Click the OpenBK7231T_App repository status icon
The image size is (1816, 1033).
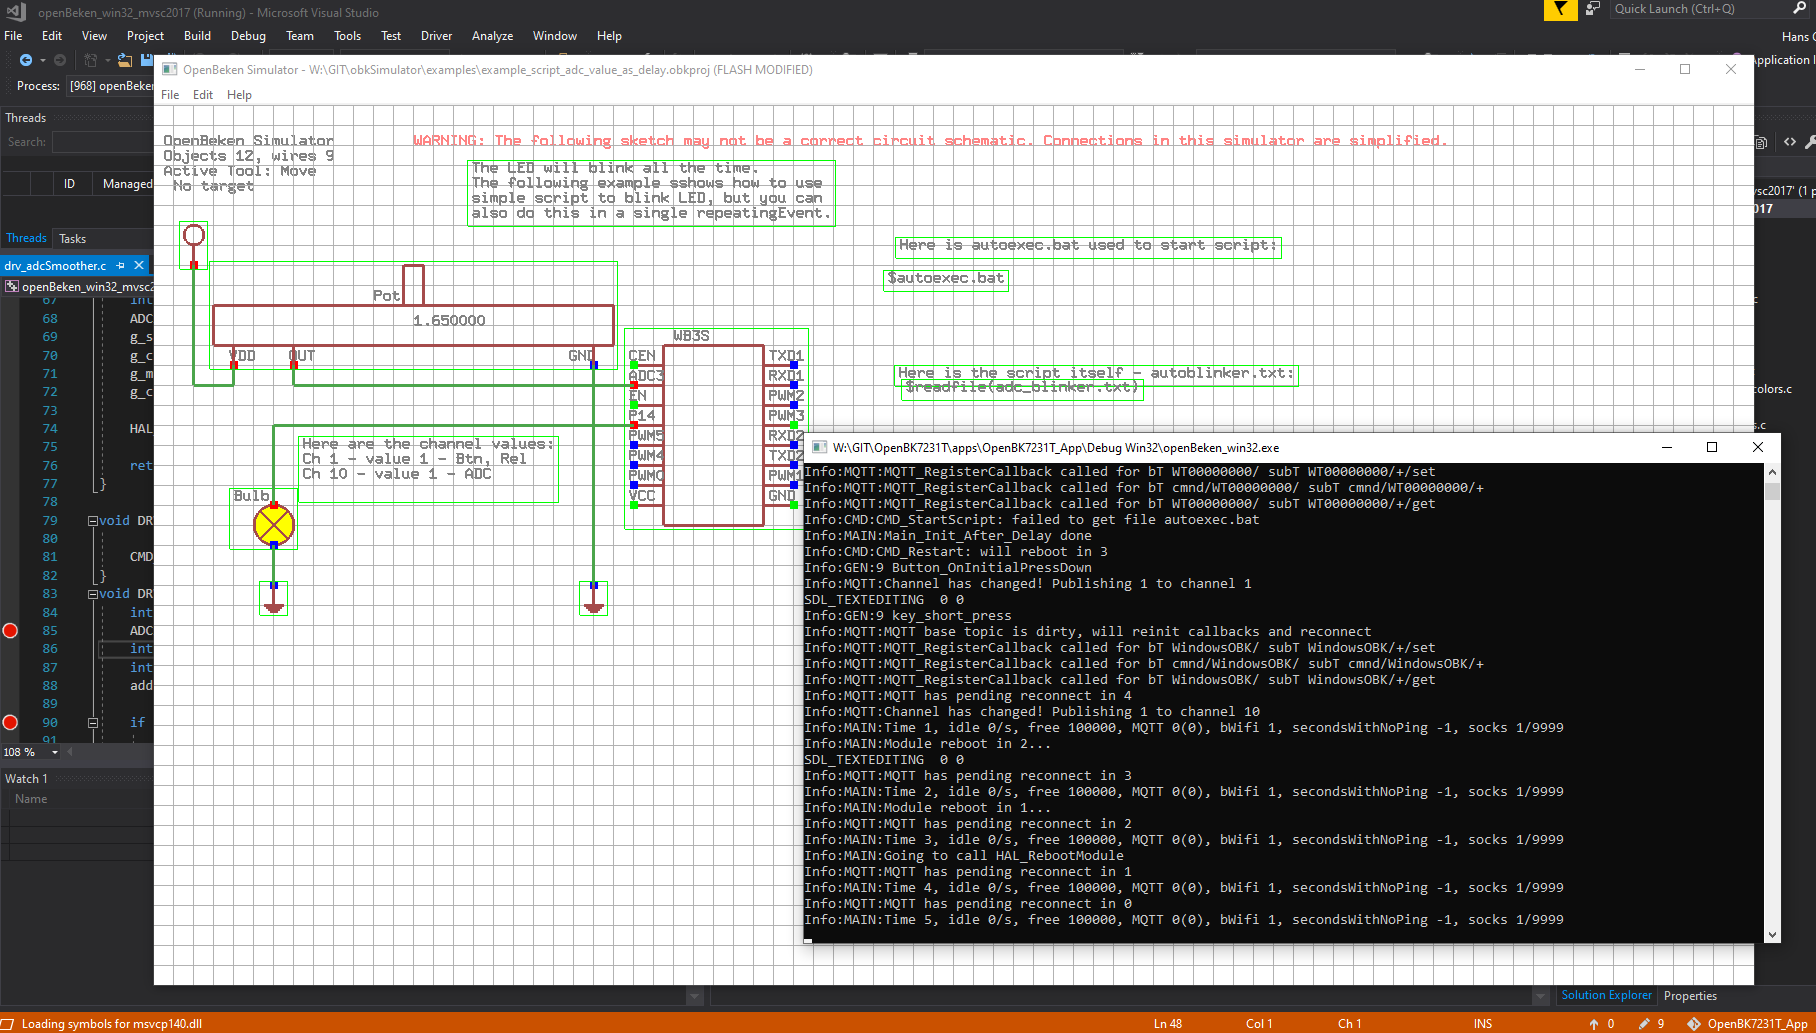coord(1694,1023)
